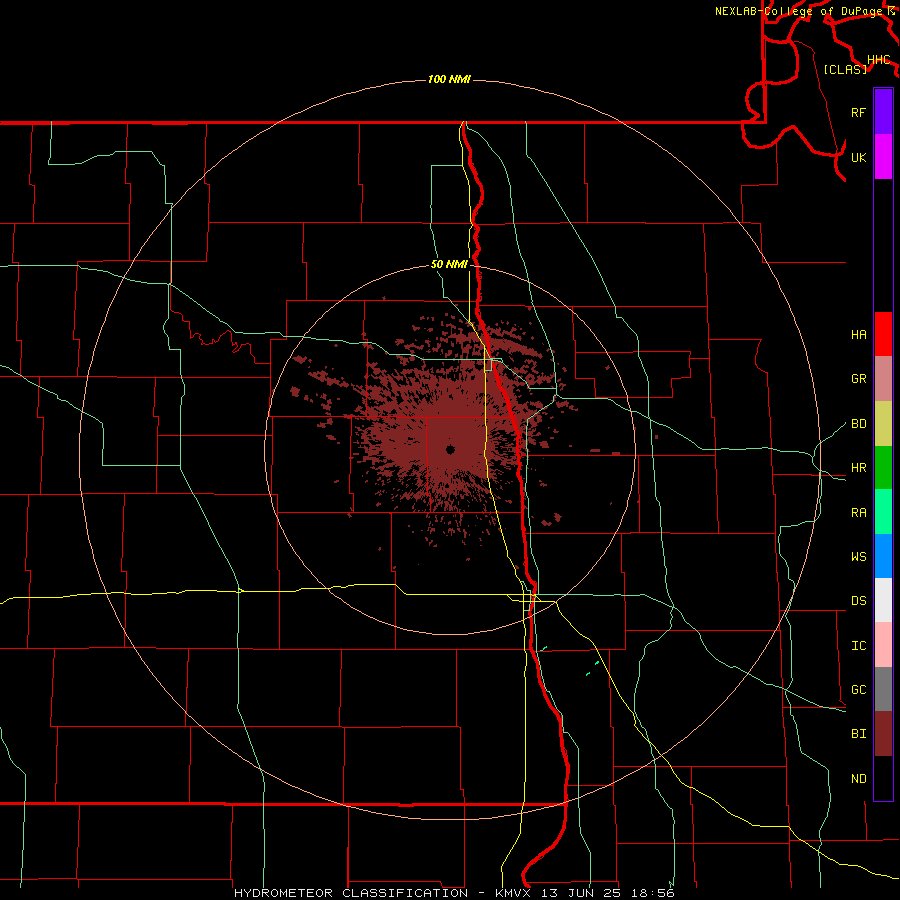This screenshot has height=900, width=900.
Task: Select the GC gray legend swatch
Action: 883,689
